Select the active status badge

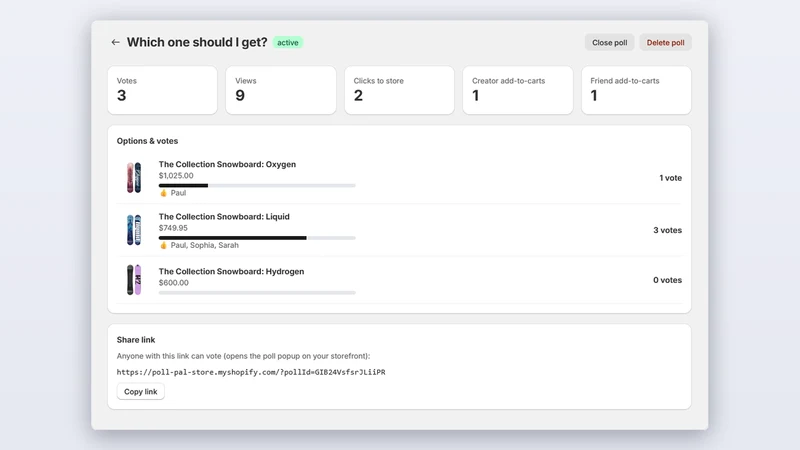(x=288, y=42)
